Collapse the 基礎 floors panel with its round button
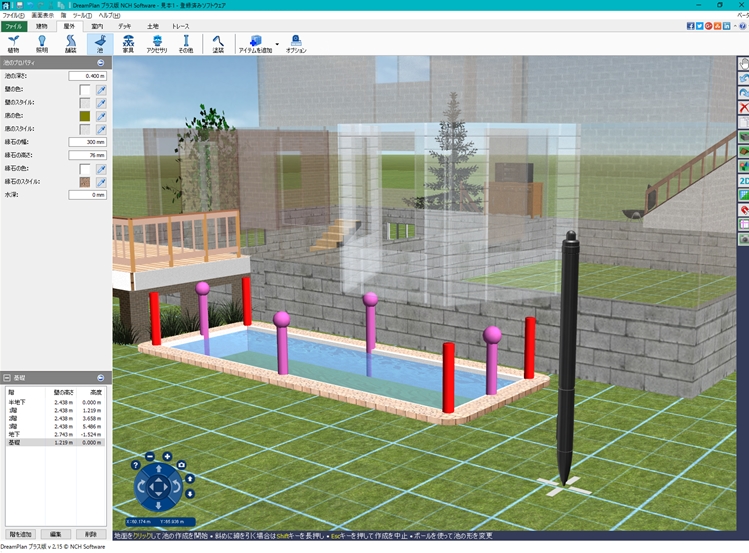 point(100,378)
